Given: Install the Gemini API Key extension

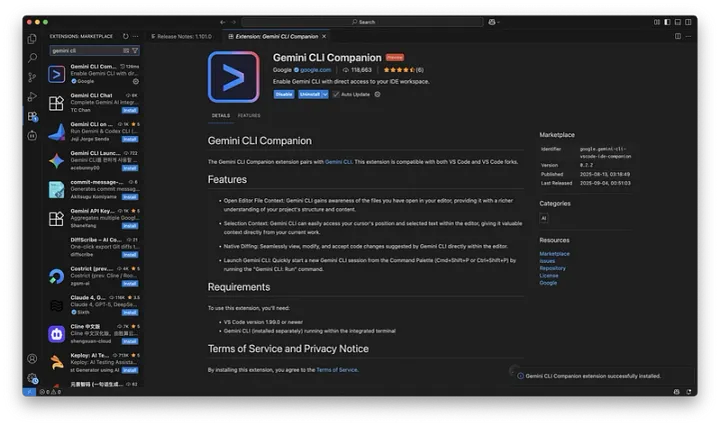Looking at the screenshot, I should (x=129, y=226).
